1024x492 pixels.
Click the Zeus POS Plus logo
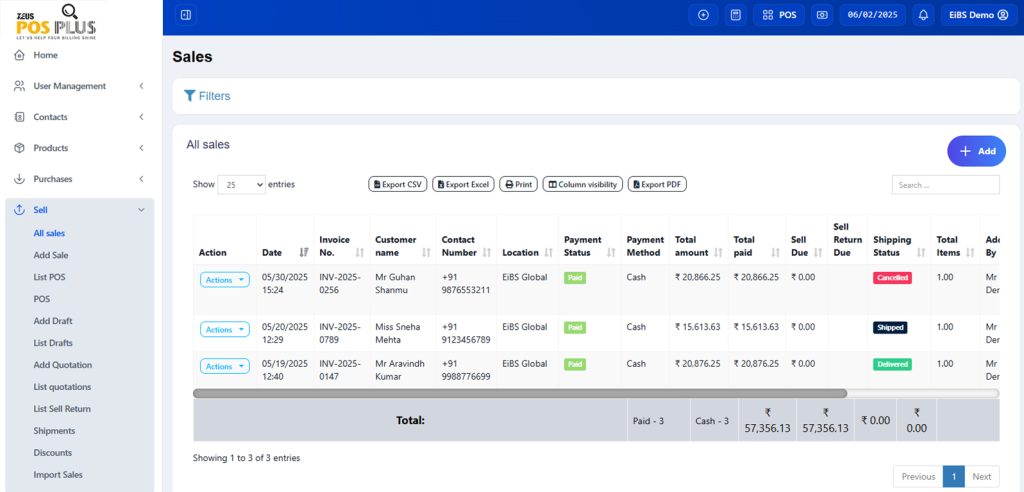click(x=56, y=22)
